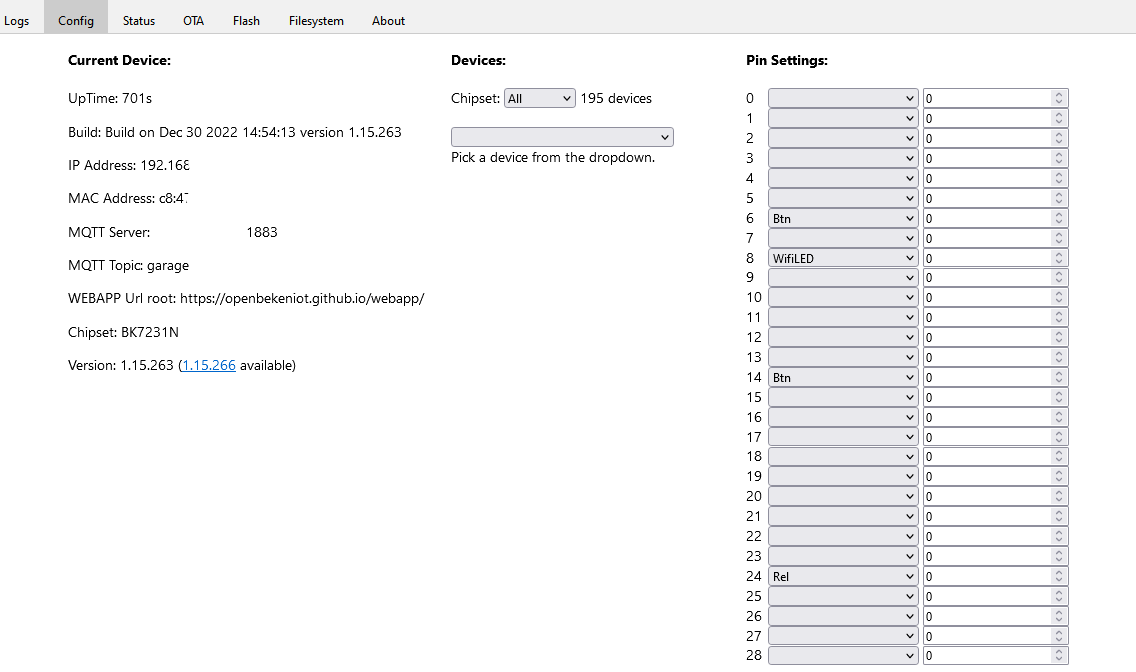This screenshot has height=672, width=1136.
Task: Open the Filesystem tab
Action: [x=316, y=20]
